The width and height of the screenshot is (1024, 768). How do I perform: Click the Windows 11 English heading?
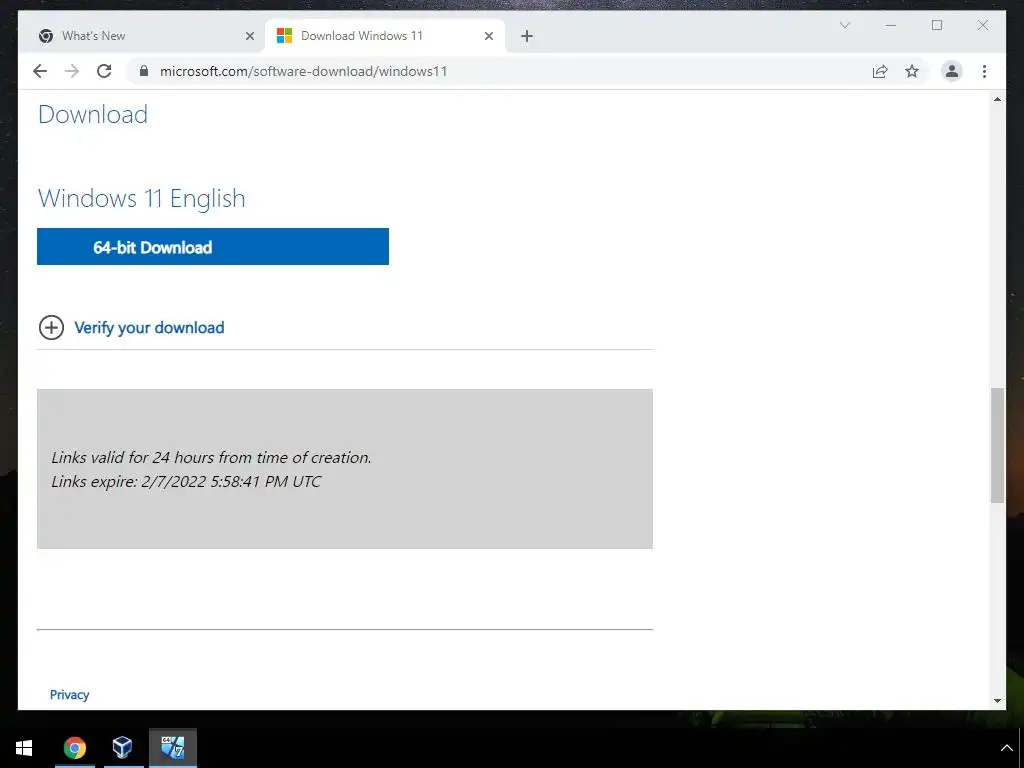142,199
